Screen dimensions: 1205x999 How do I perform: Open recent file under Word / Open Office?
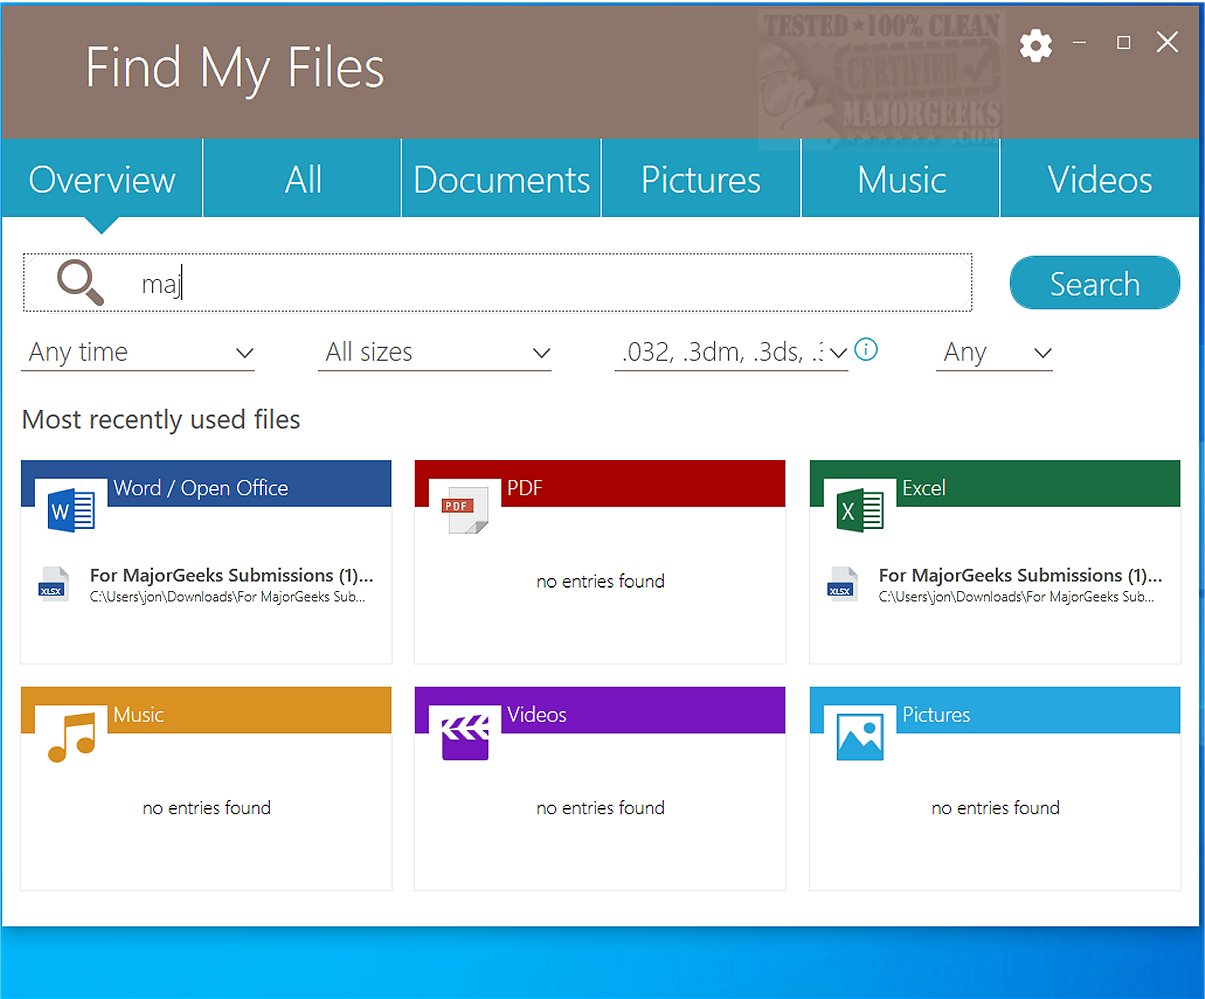click(230, 584)
